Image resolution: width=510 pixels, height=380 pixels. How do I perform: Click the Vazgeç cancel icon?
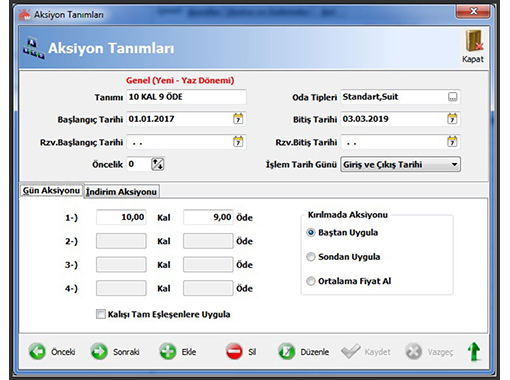click(414, 352)
